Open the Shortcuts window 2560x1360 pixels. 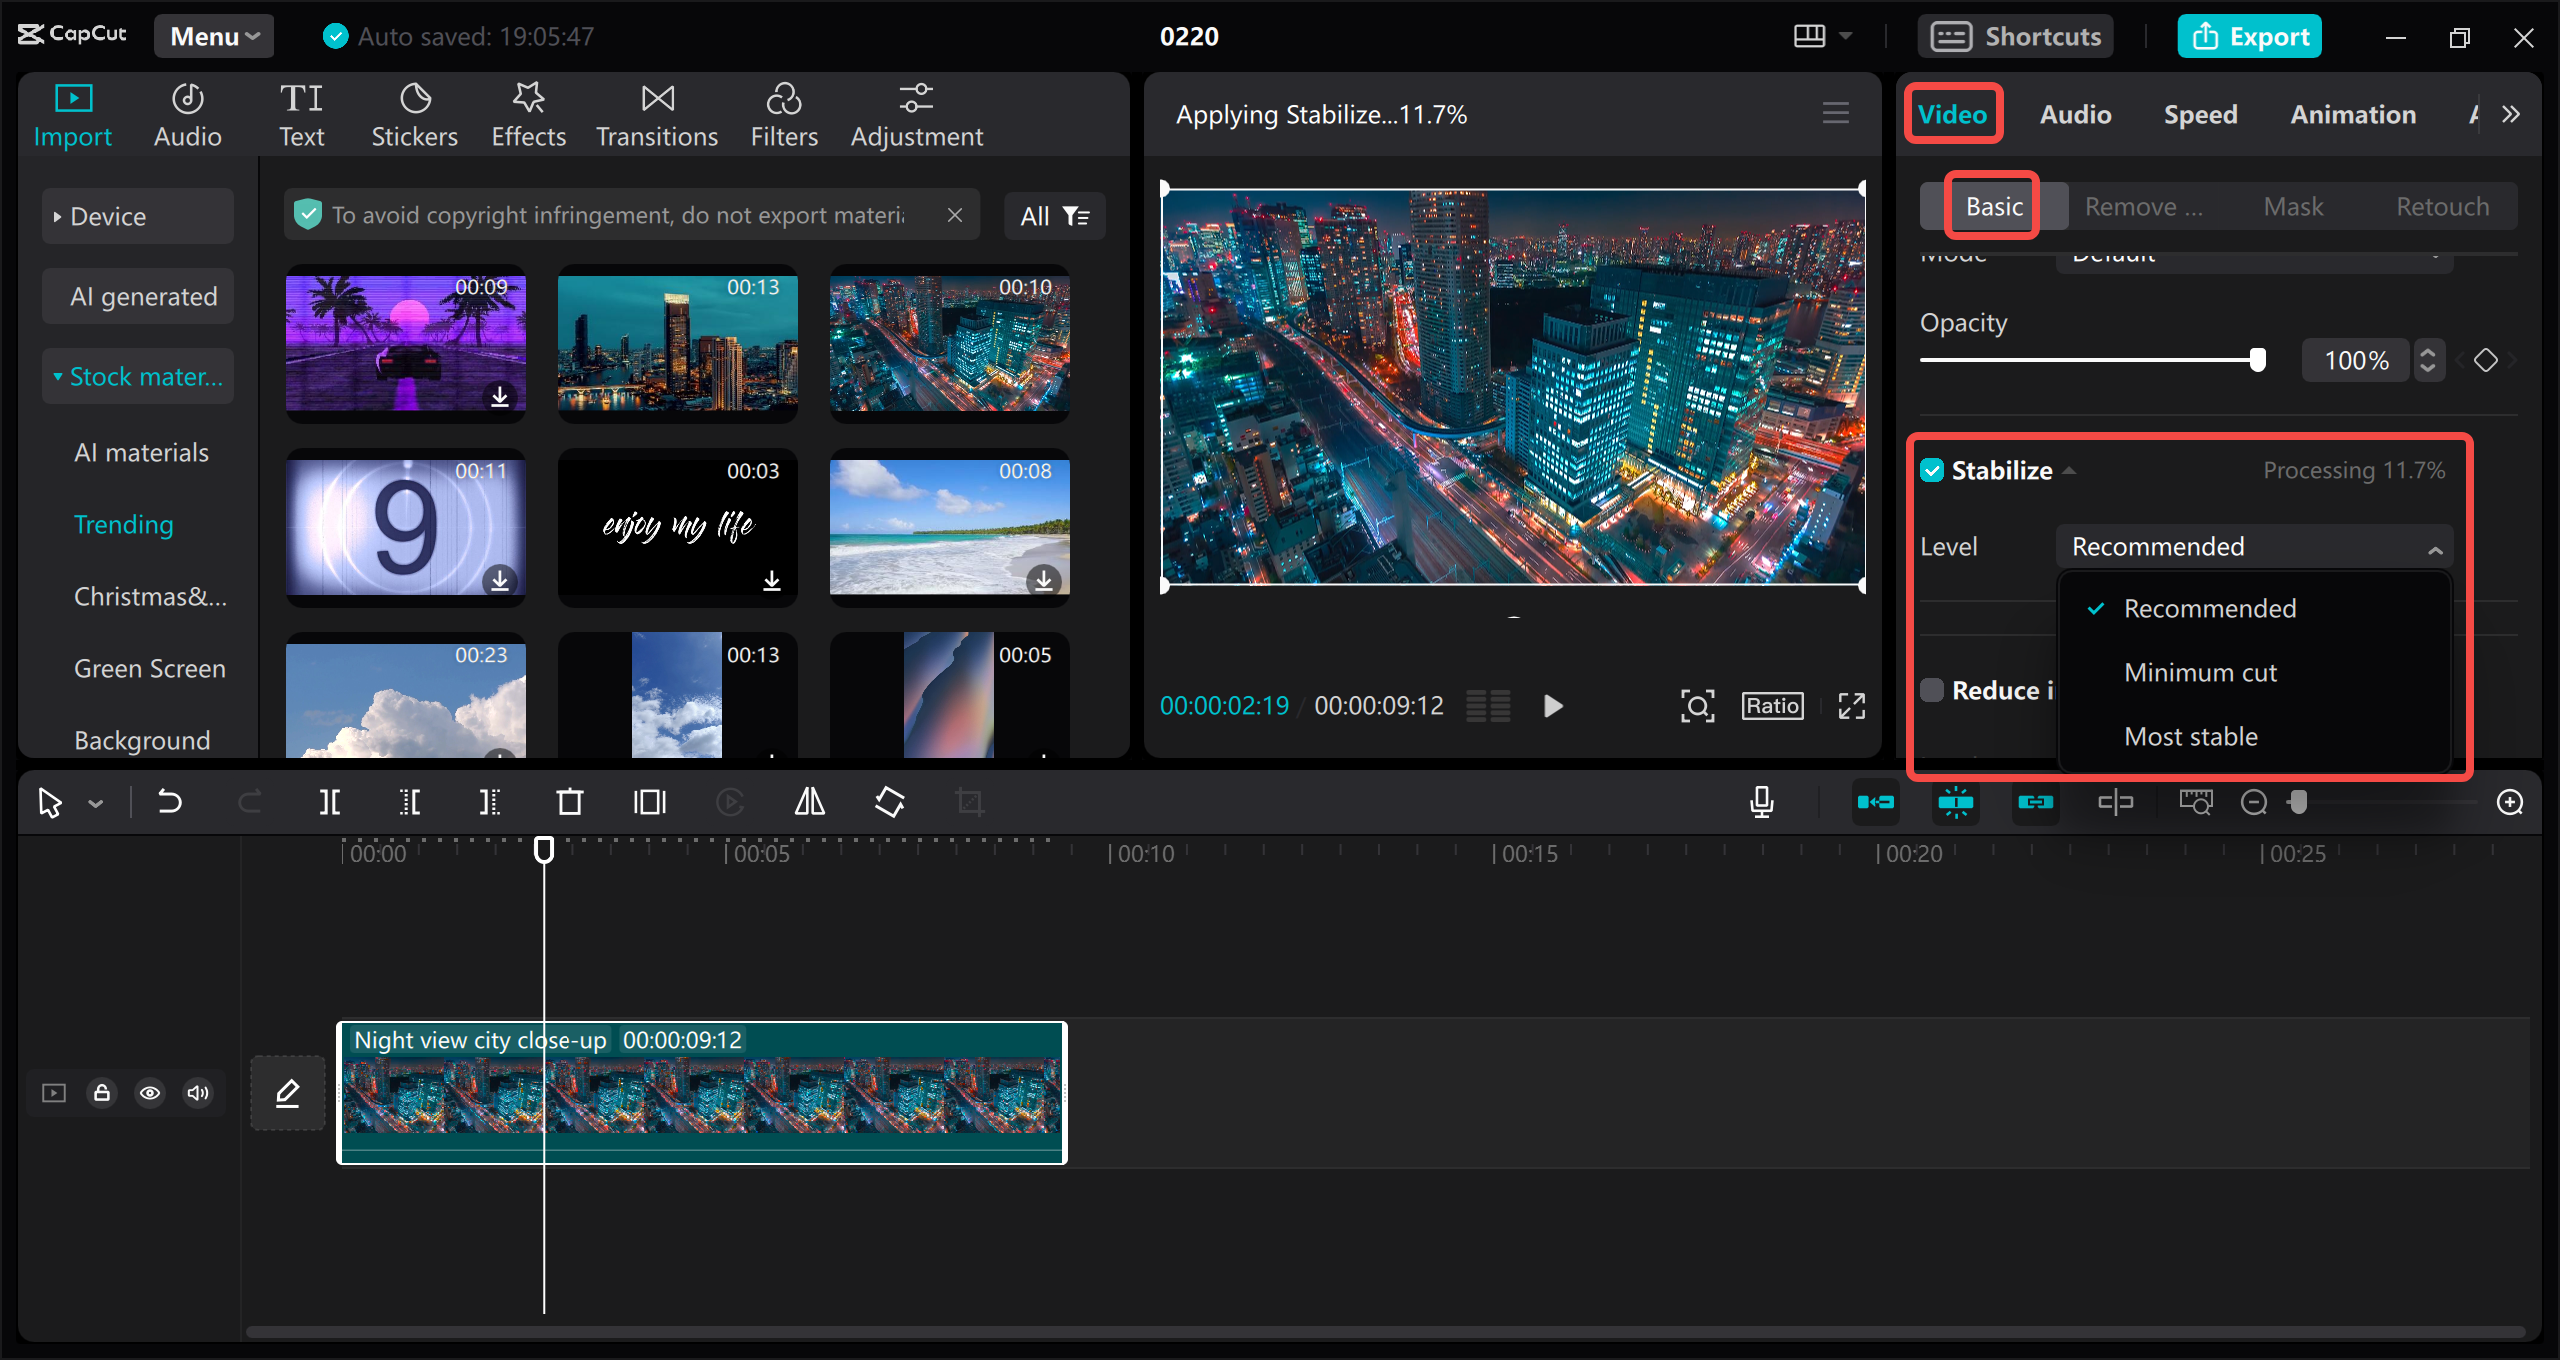tap(2016, 35)
